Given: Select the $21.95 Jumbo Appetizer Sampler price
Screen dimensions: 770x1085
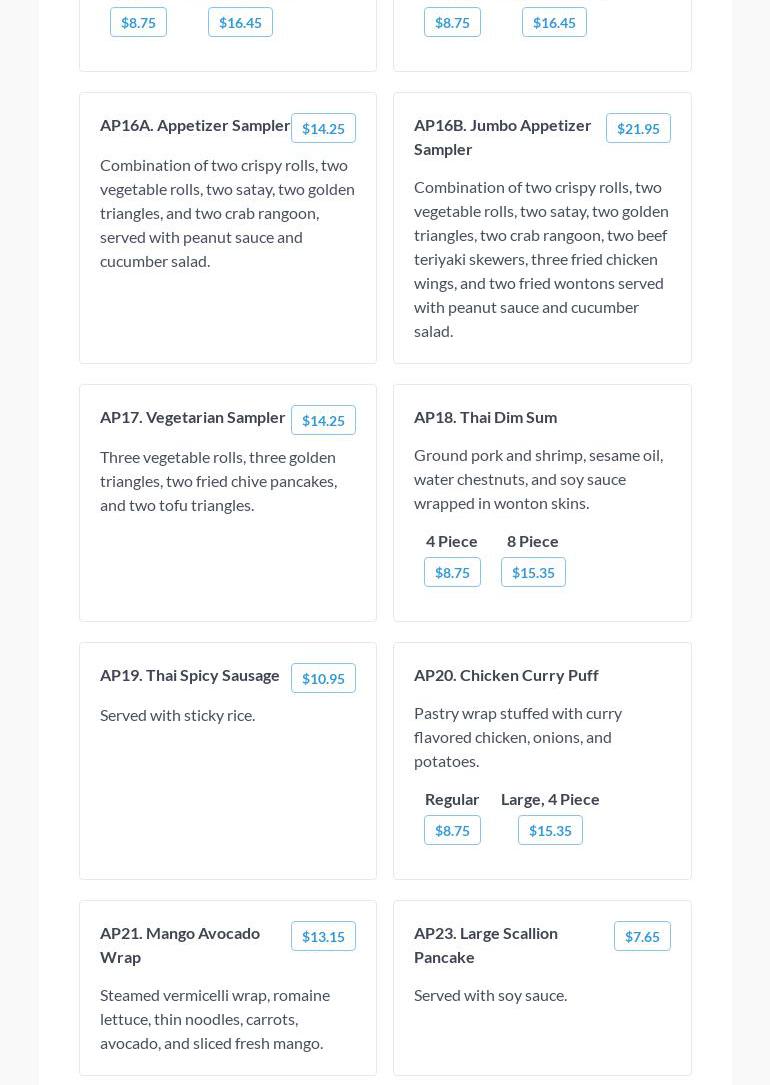Looking at the screenshot, I should pyautogui.click(x=638, y=128).
